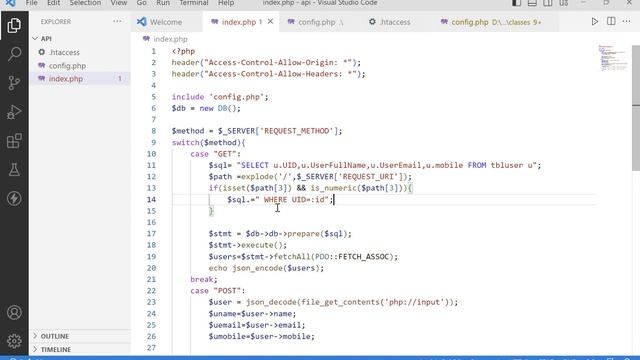This screenshot has width=640, height=360.
Task: Toggle the primary sidebar layout icon
Action: pos(516,3)
